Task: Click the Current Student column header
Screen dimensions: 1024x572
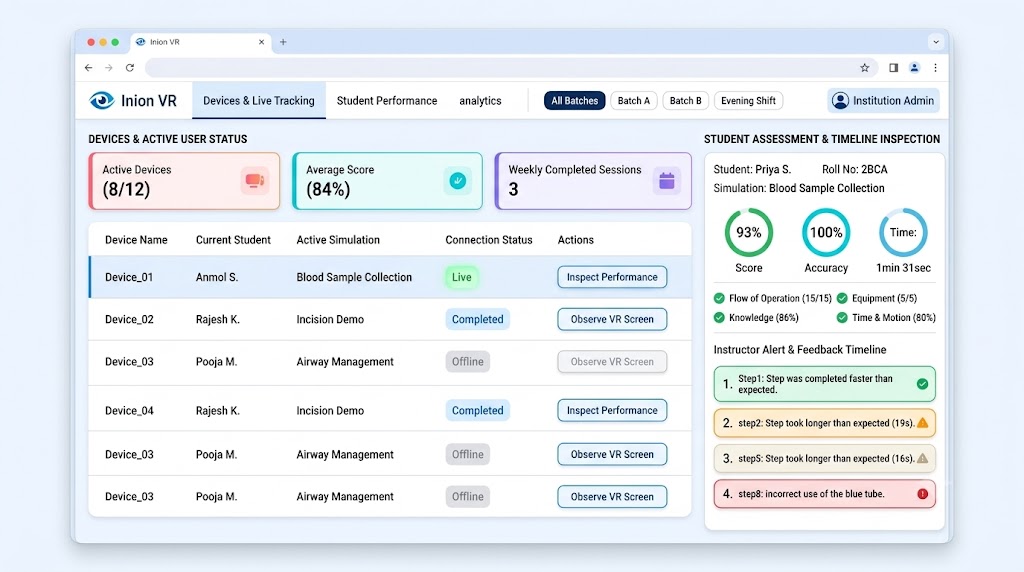Action: point(233,240)
